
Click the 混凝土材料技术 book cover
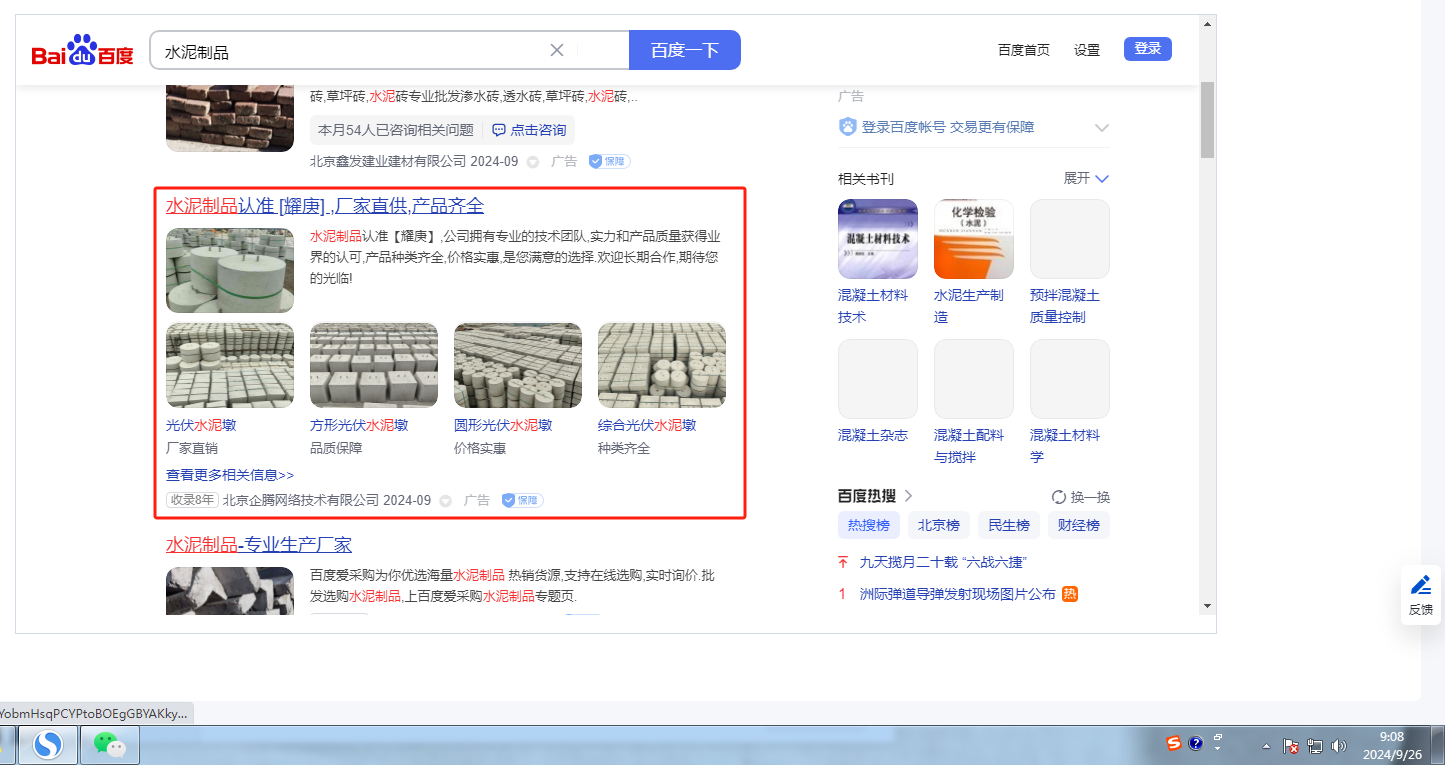tap(878, 239)
